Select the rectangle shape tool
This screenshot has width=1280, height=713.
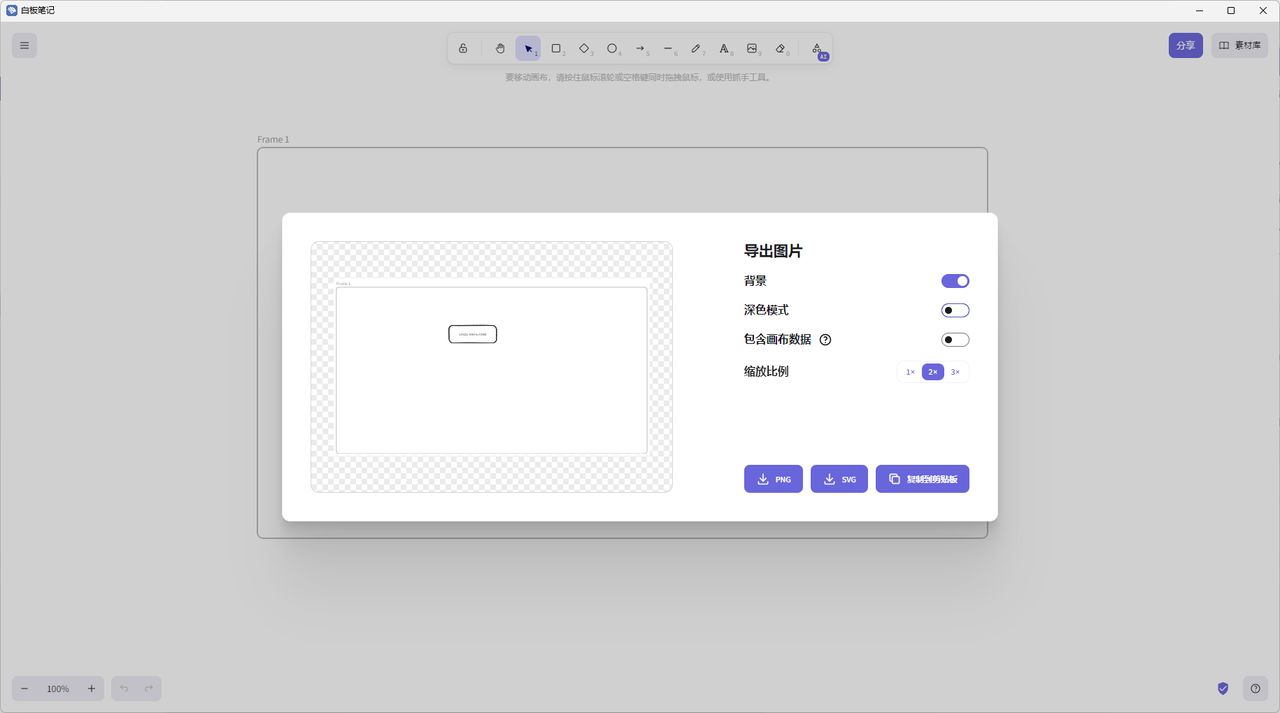pos(556,48)
